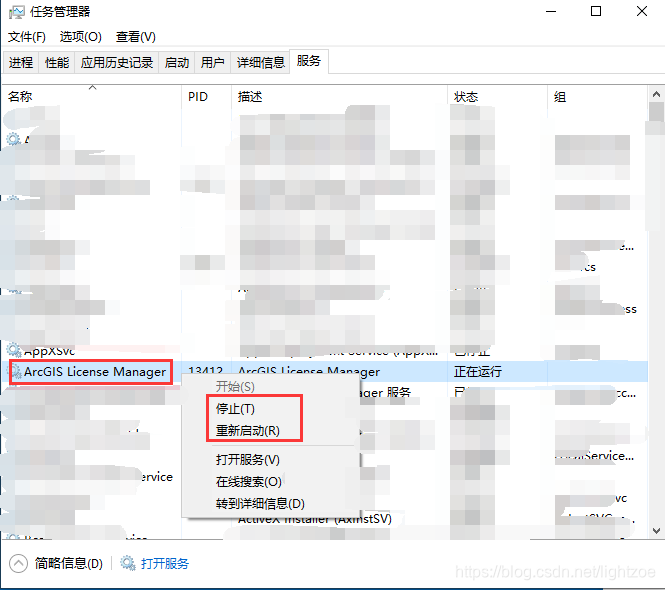Select the 服务 tab
Screen dimensions: 665x590
click(309, 62)
